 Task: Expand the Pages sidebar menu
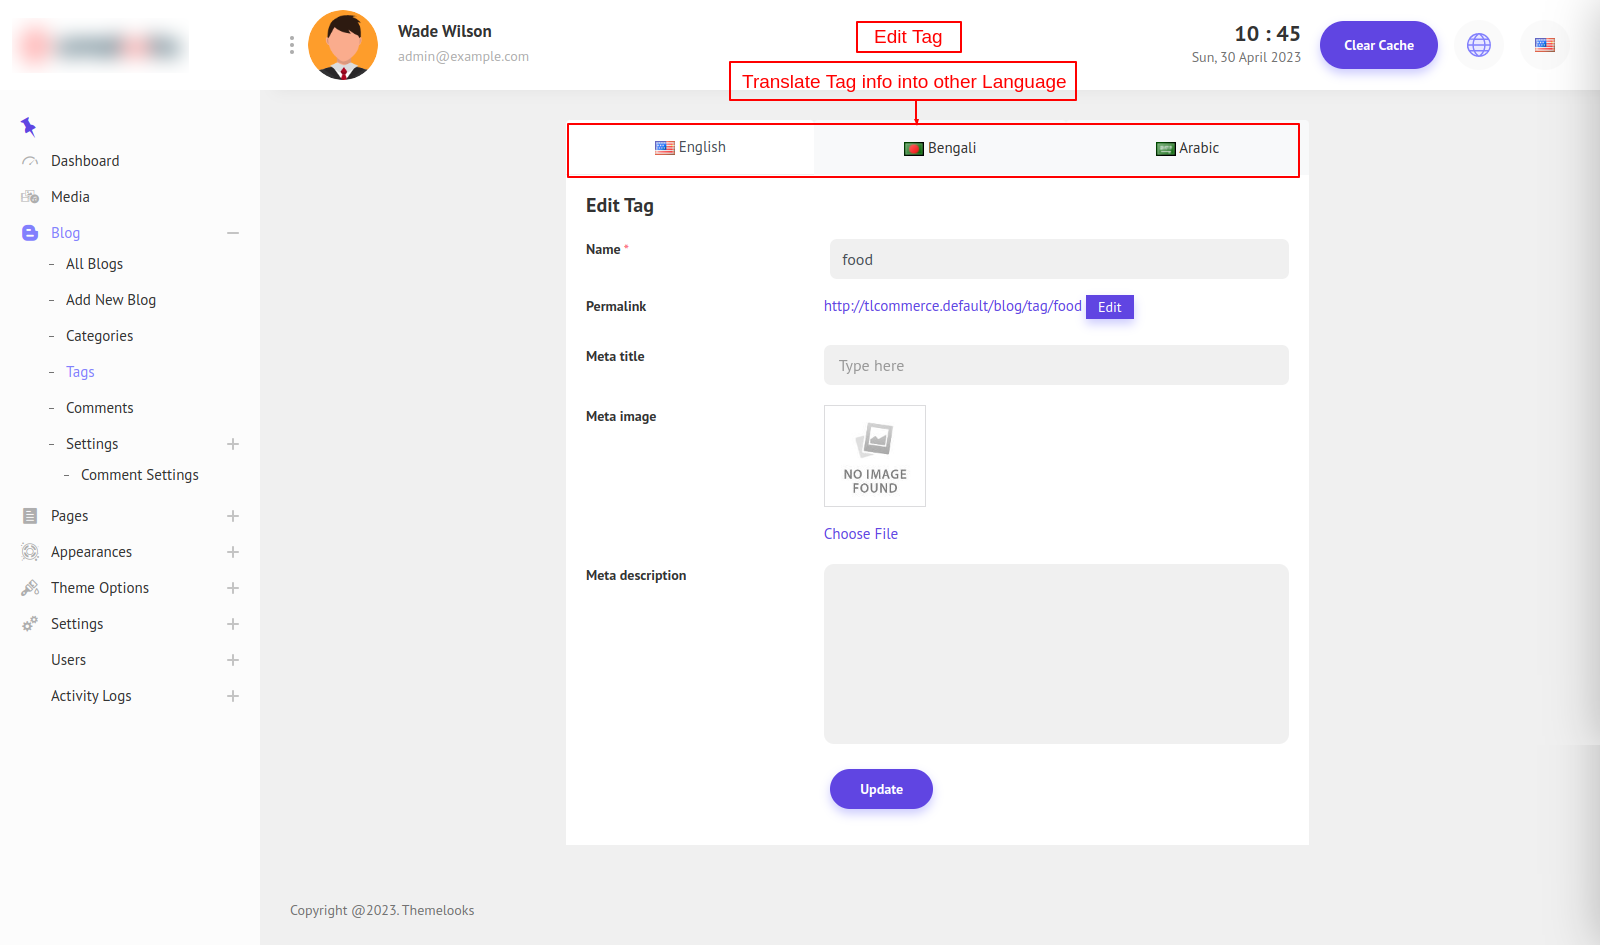[233, 516]
